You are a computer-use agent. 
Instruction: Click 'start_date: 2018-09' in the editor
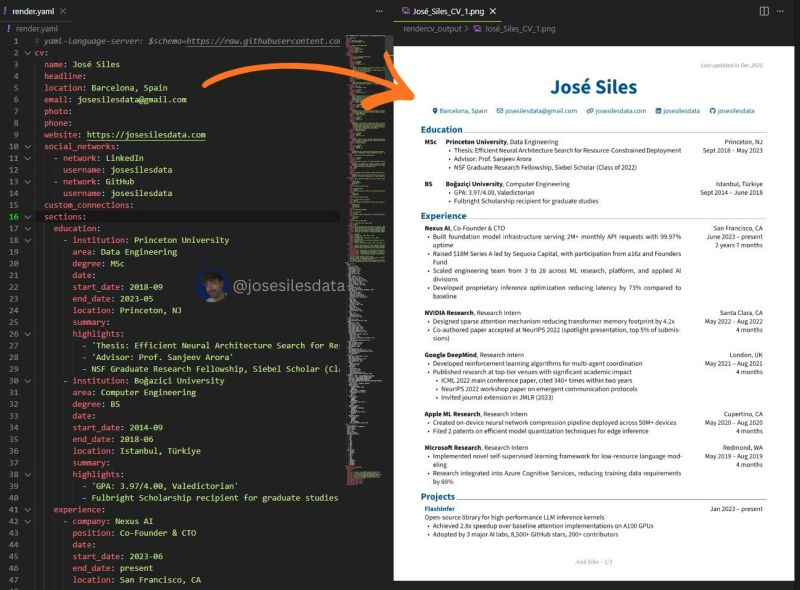117,287
